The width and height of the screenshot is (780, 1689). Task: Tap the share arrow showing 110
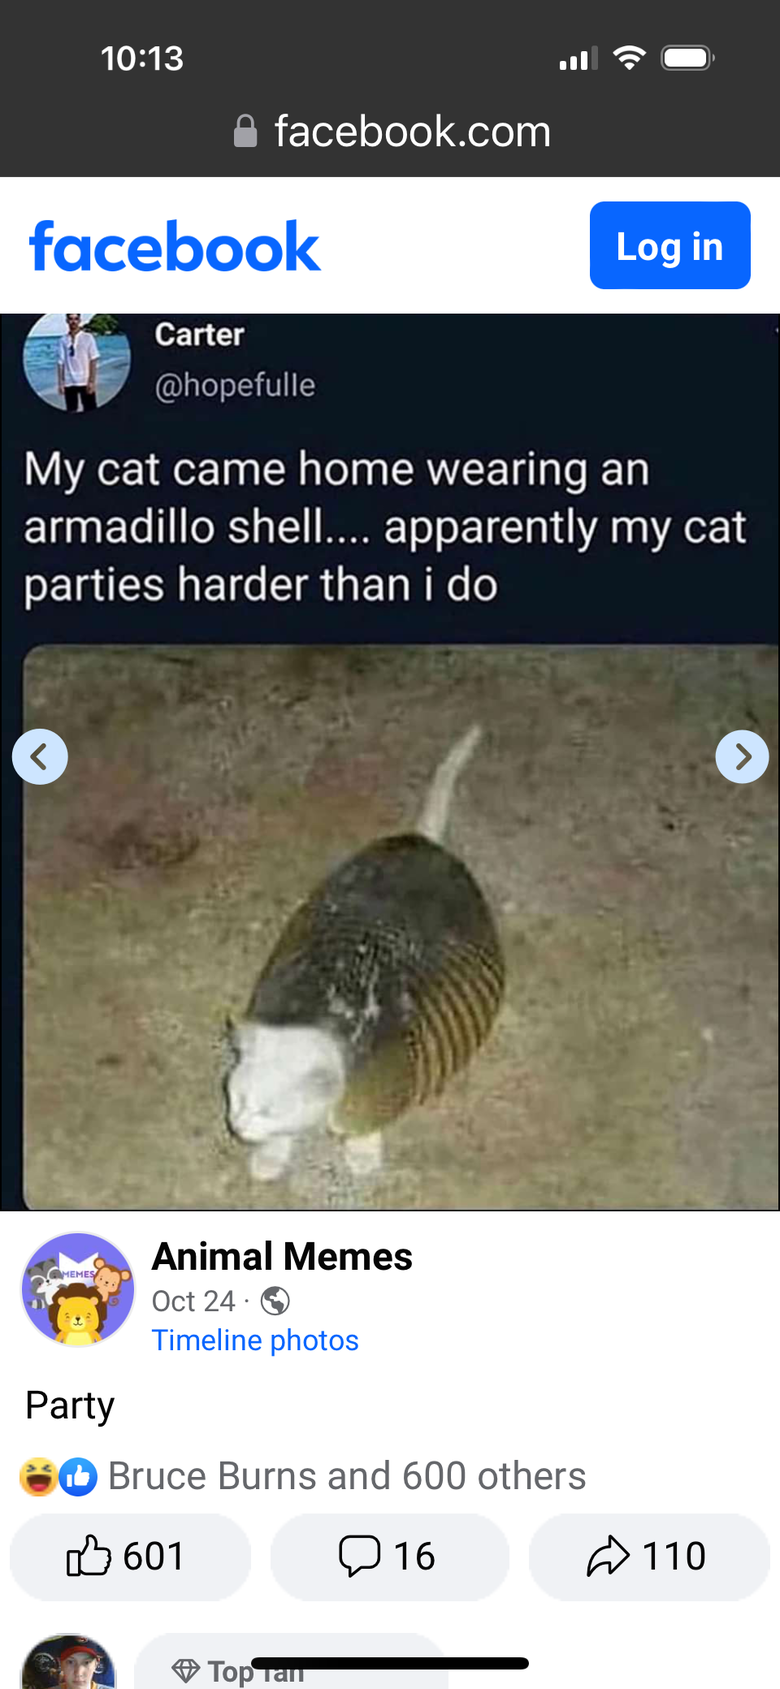coord(649,1556)
